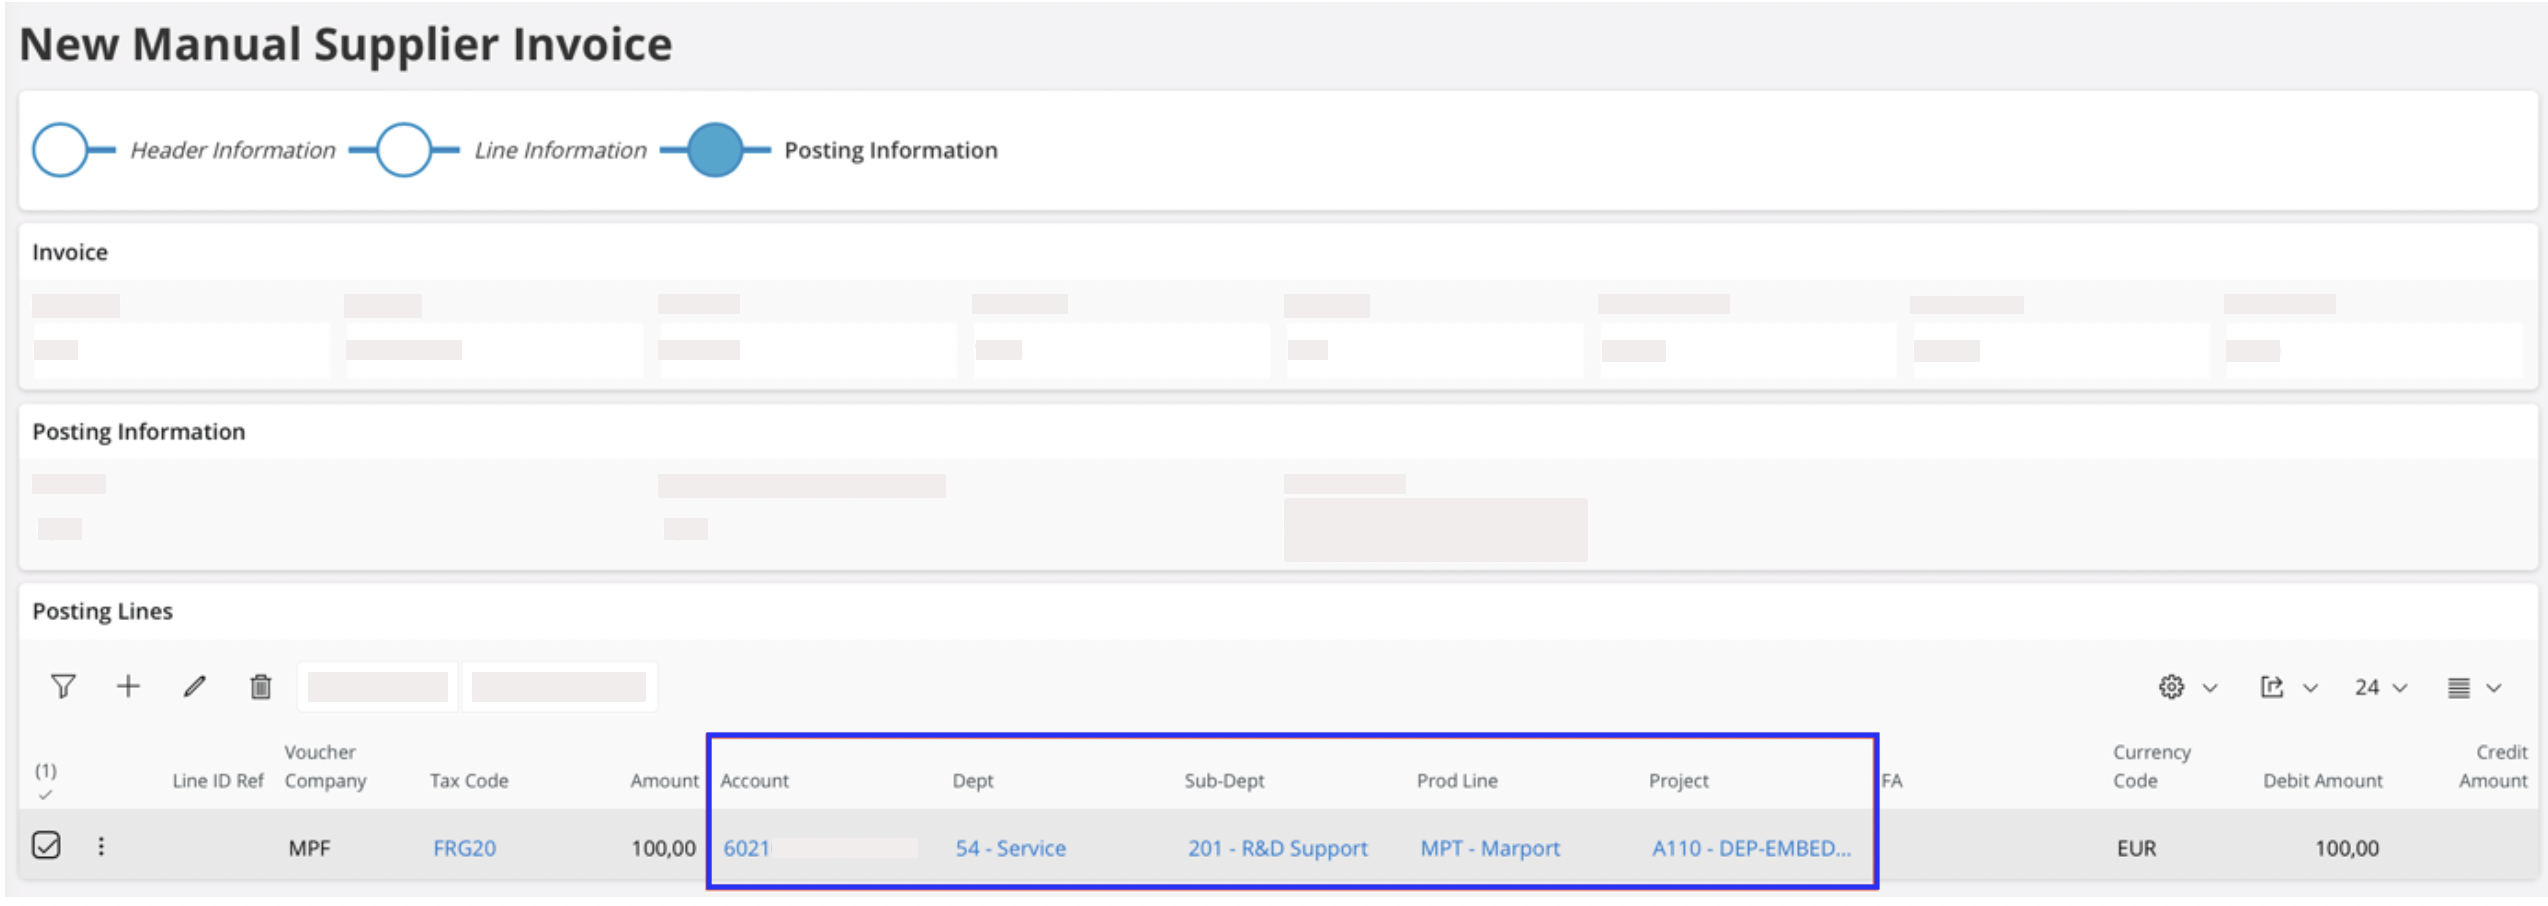The width and height of the screenshot is (2548, 906).
Task: Click the A110 - DEP-EMBED project link
Action: point(1750,848)
